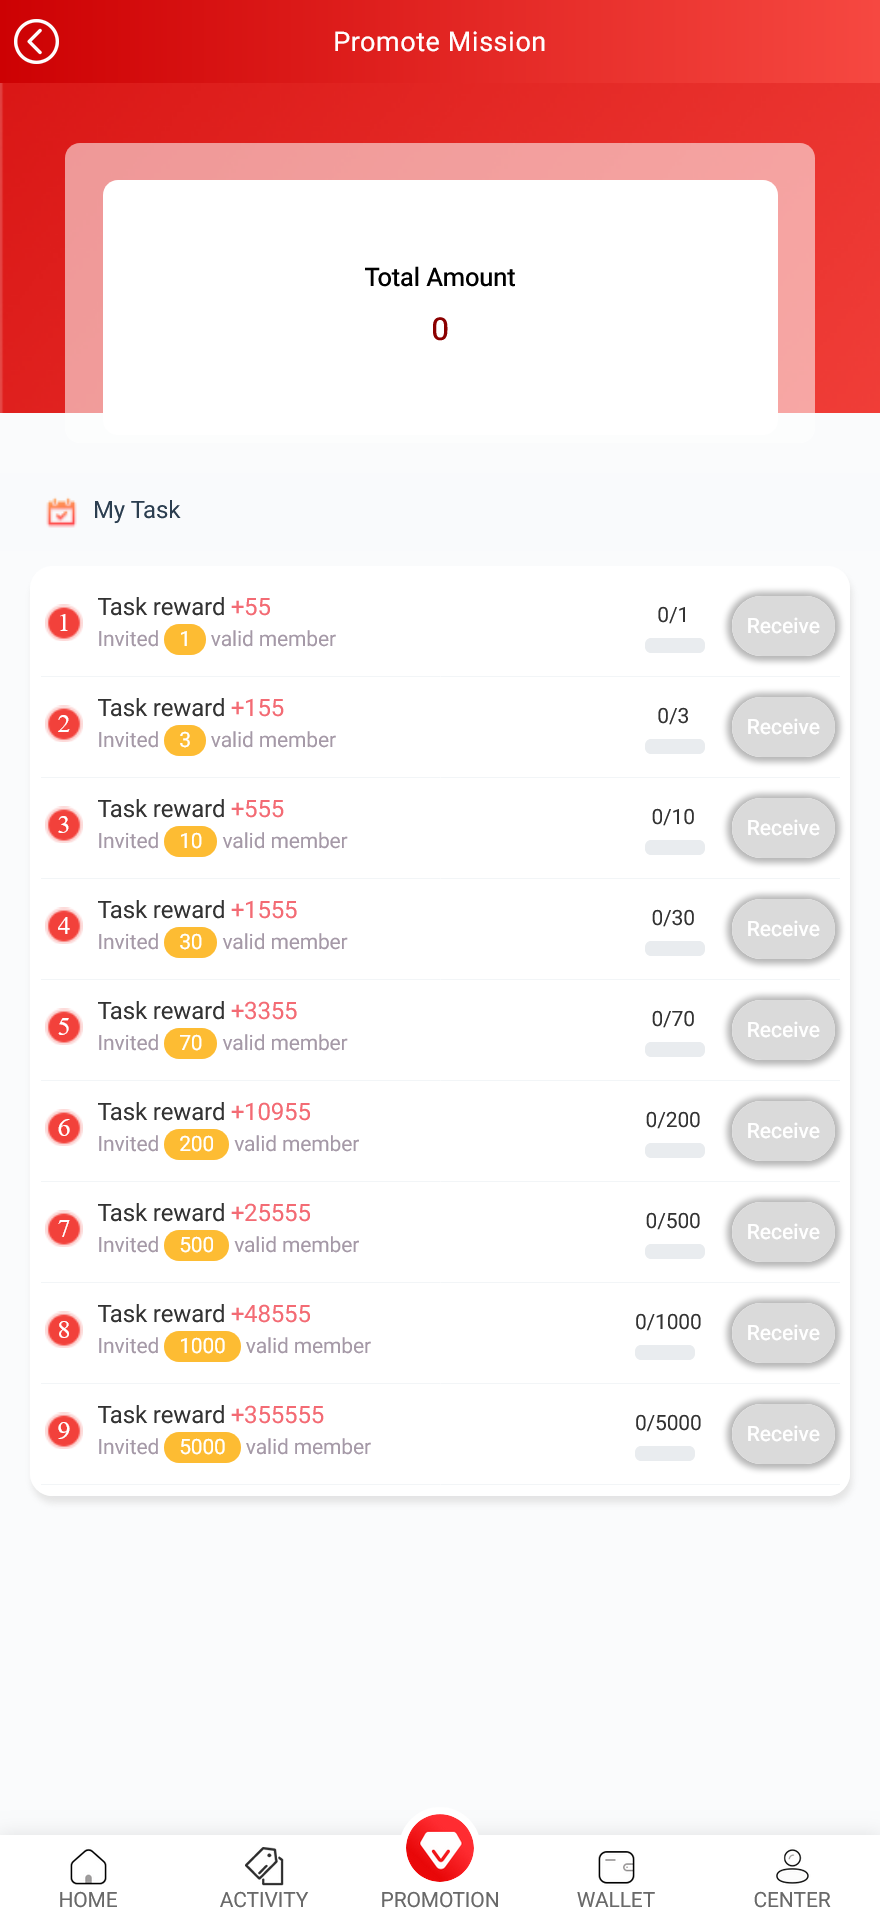
Task: Click the red number 1 task badge
Action: point(64,623)
